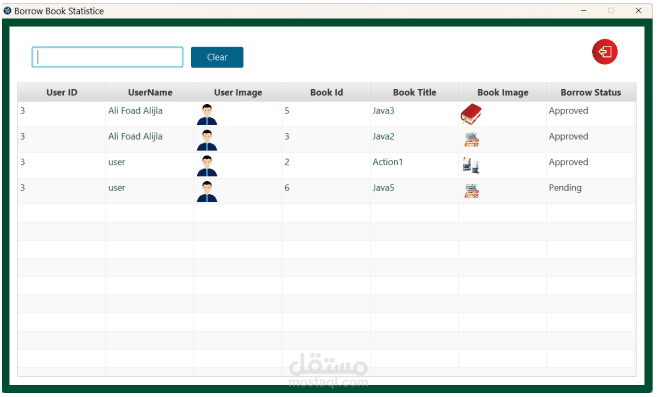Select the red book image for Java3
This screenshot has height=397, width=658.
click(x=471, y=114)
